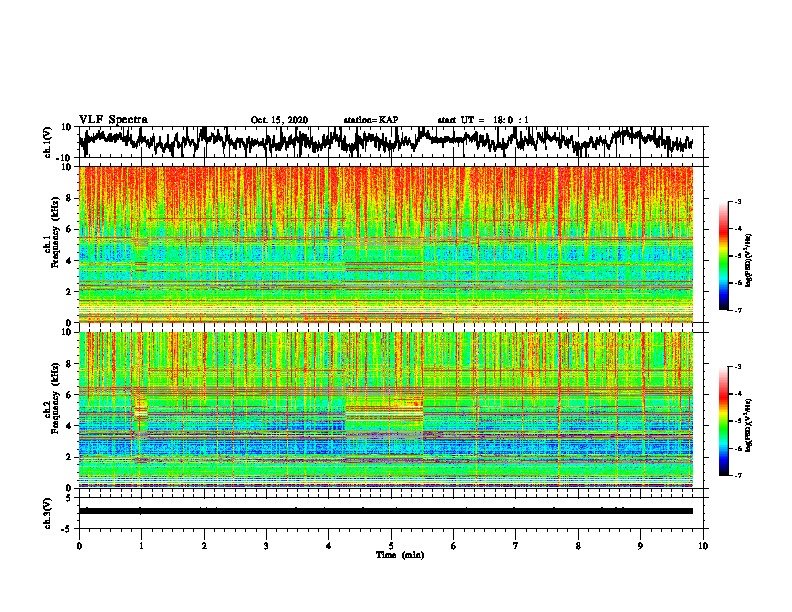Select the "start UT = 18:0 :1" text
Image resolution: width=792 pixels, height=612 pixels.
point(483,120)
